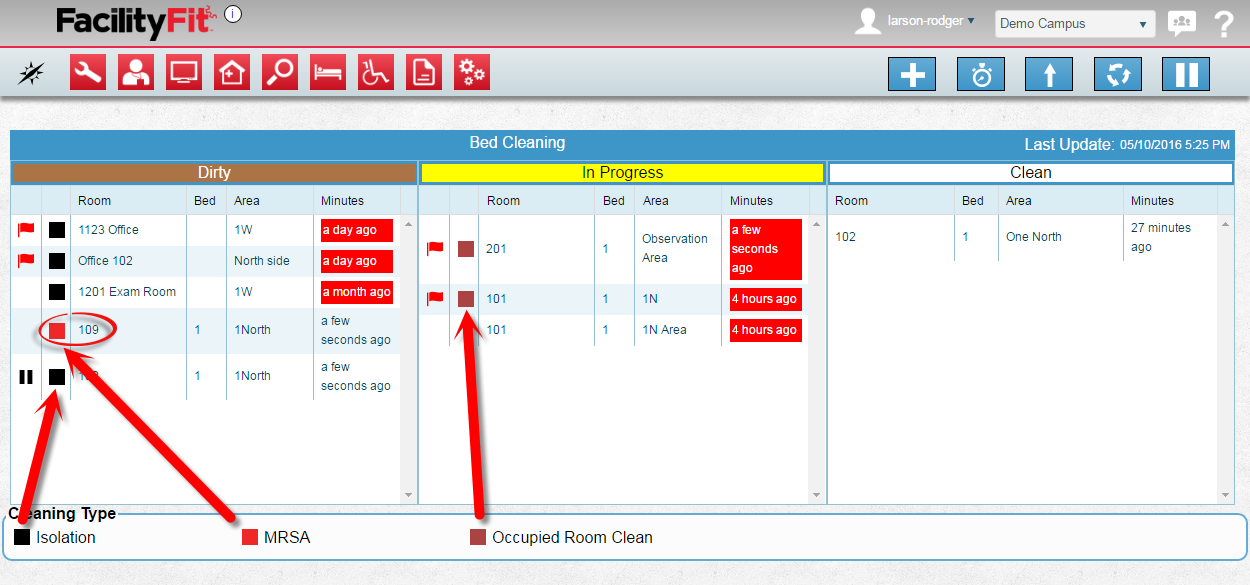Click the blue pause button
This screenshot has width=1250, height=585.
pyautogui.click(x=1185, y=75)
